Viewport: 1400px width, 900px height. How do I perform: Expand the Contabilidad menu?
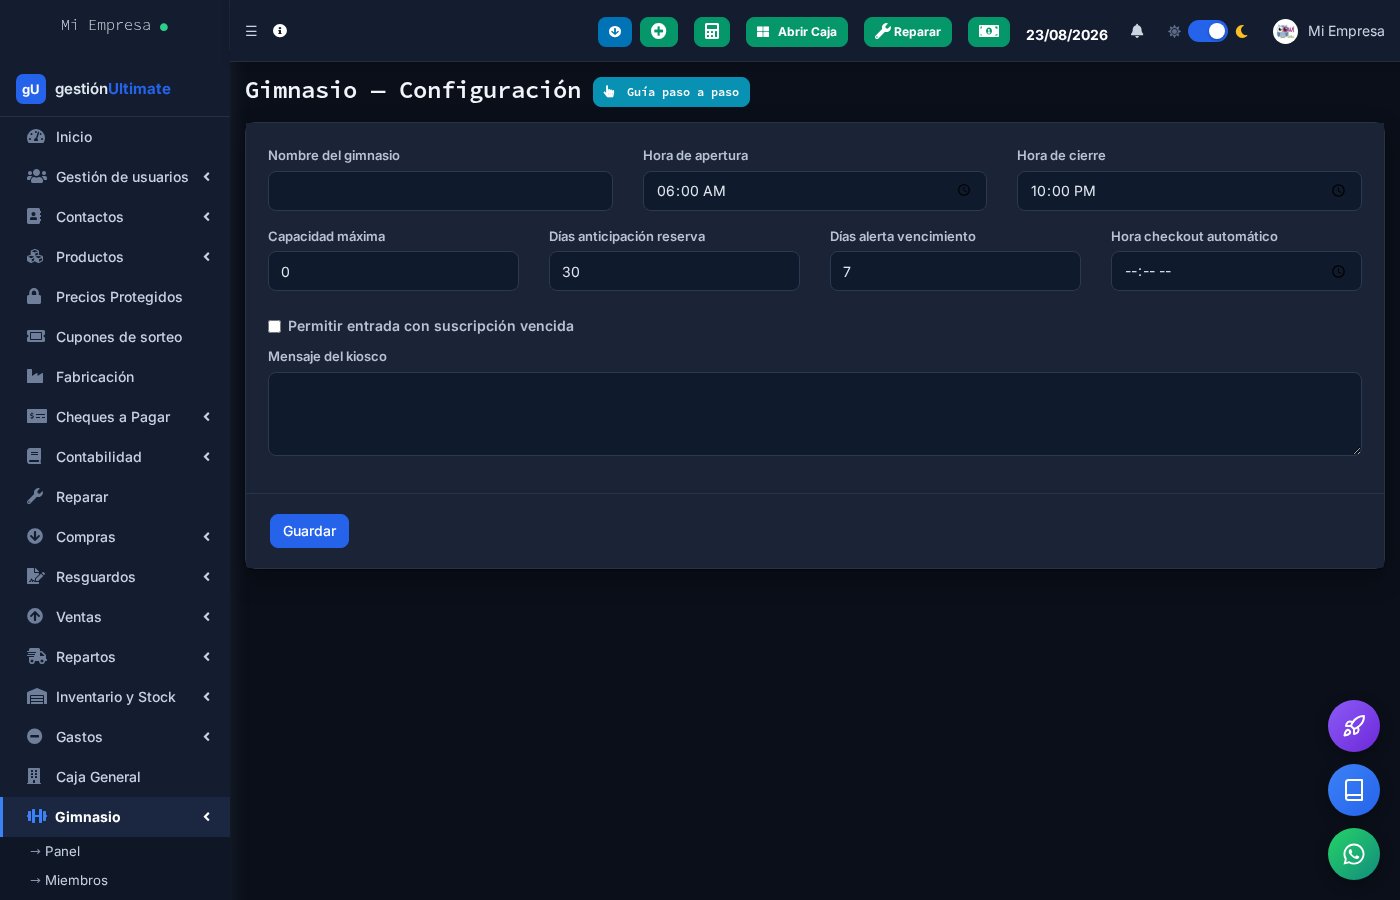pos(115,457)
